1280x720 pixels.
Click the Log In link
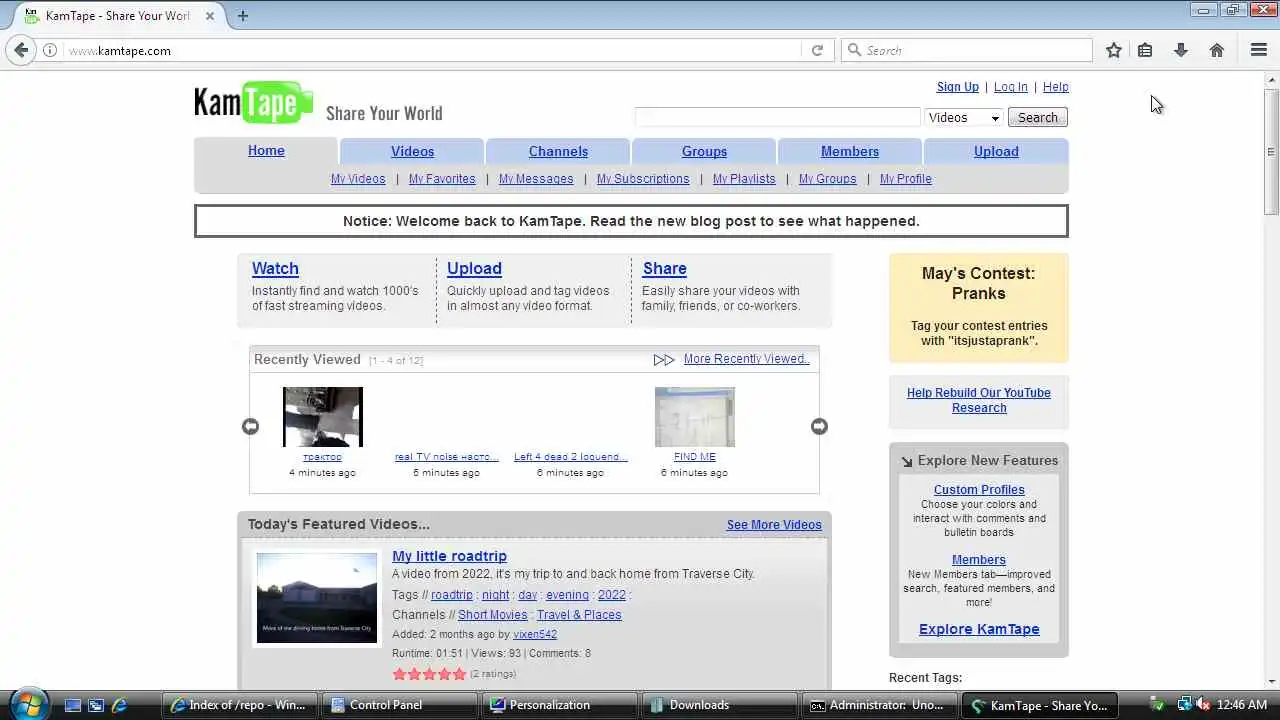tap(1011, 87)
